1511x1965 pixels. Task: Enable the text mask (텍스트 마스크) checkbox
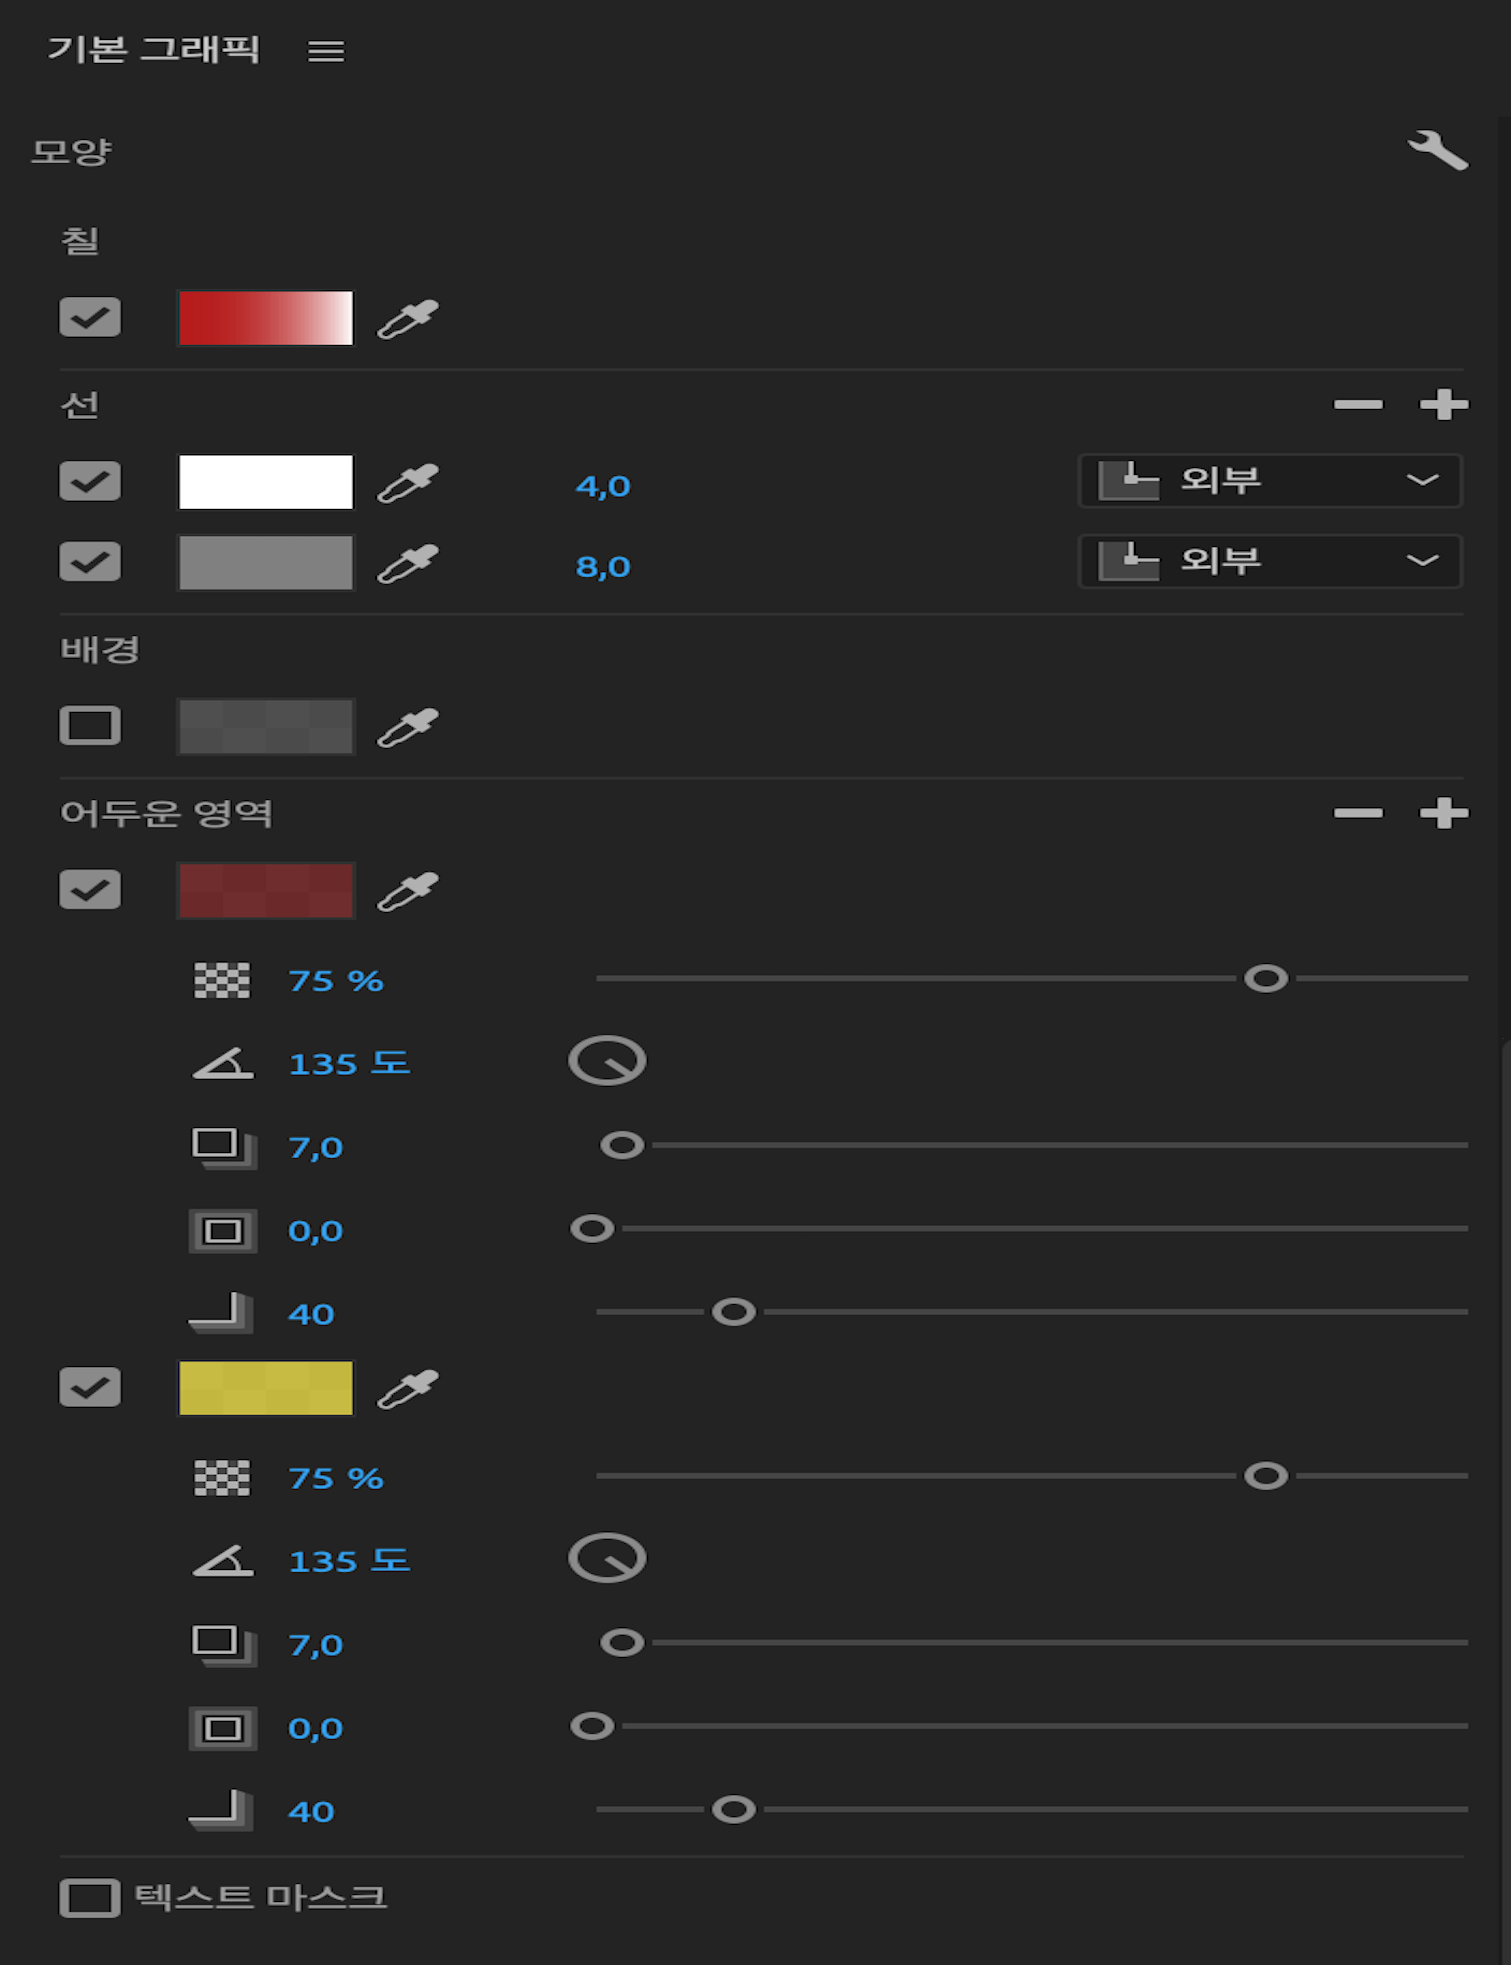(x=90, y=1897)
